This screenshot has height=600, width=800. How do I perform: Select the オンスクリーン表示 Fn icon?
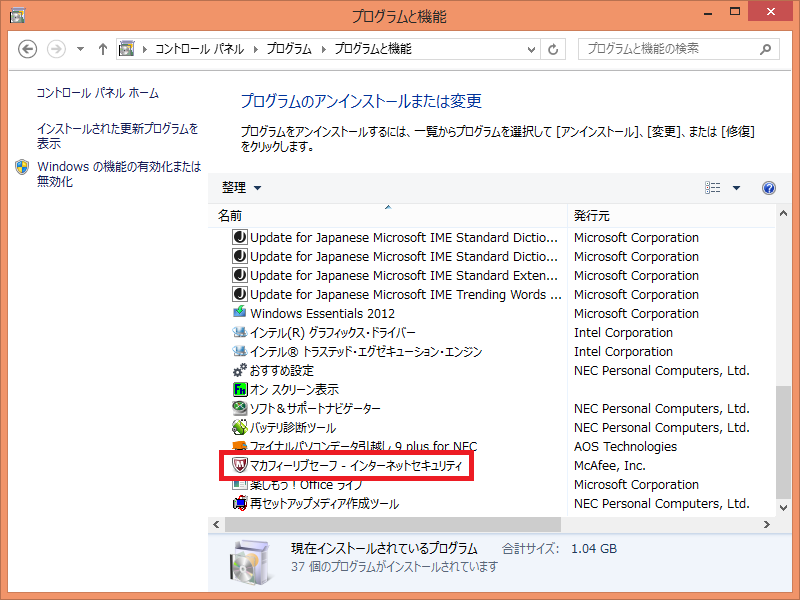pos(238,389)
